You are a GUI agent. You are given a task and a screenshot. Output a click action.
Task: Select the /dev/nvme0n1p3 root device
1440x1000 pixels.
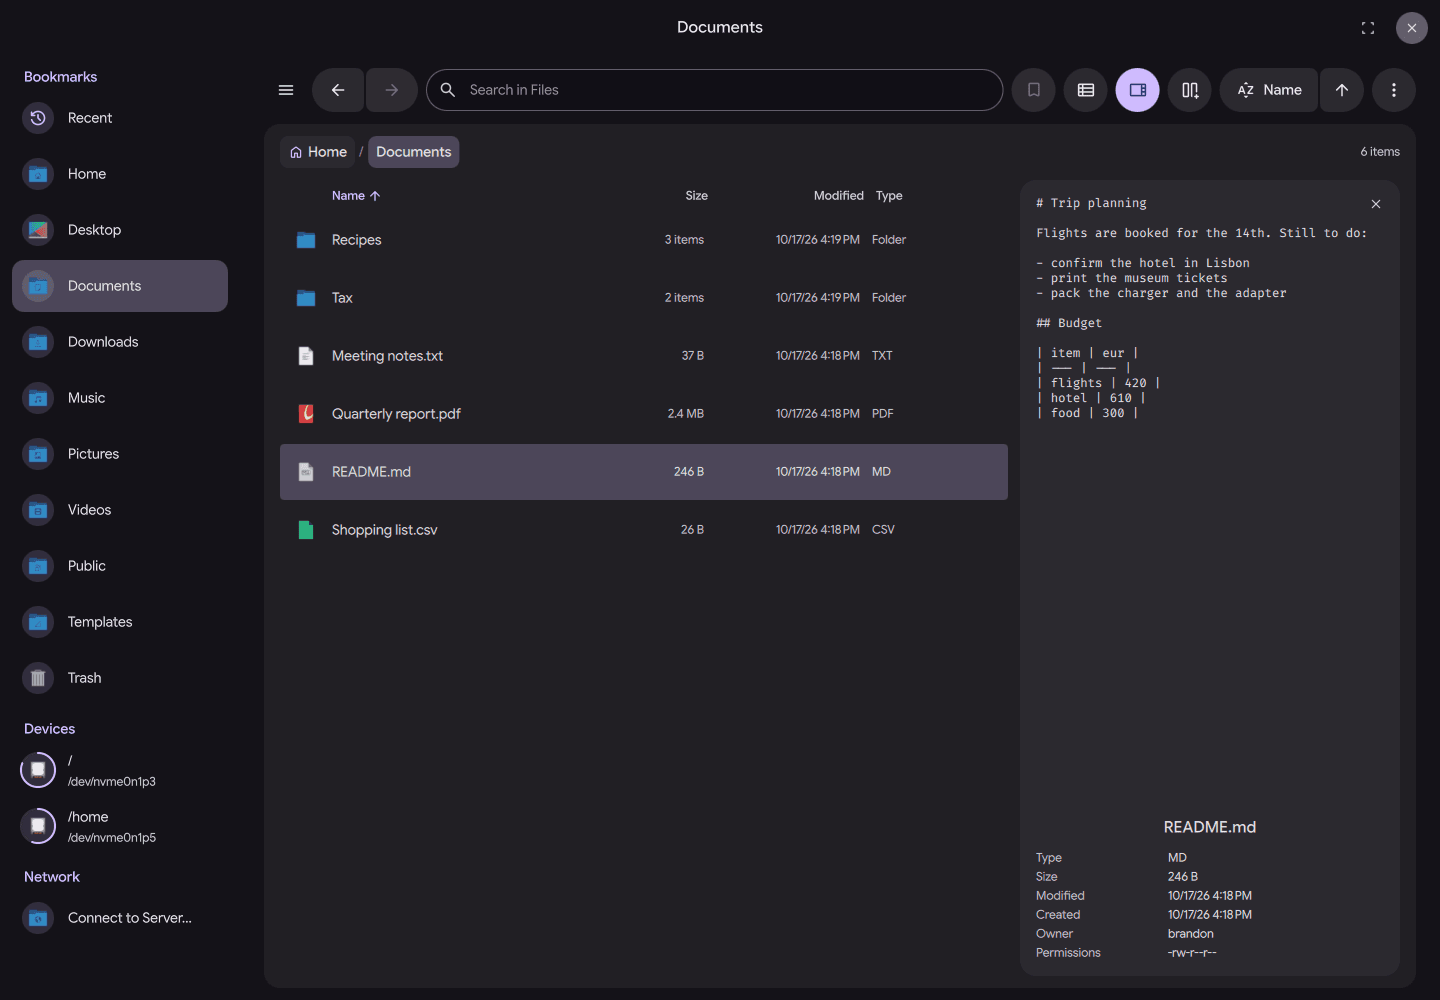[x=120, y=770]
